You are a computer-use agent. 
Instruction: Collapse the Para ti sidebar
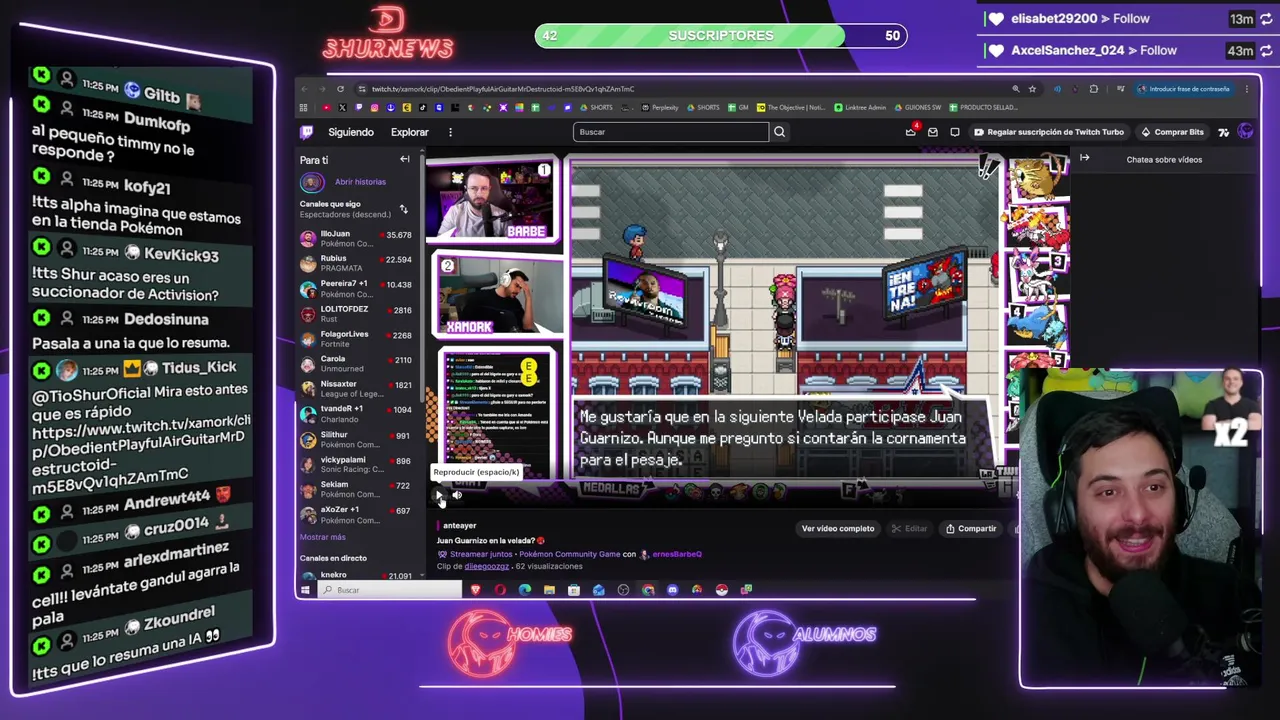point(405,160)
